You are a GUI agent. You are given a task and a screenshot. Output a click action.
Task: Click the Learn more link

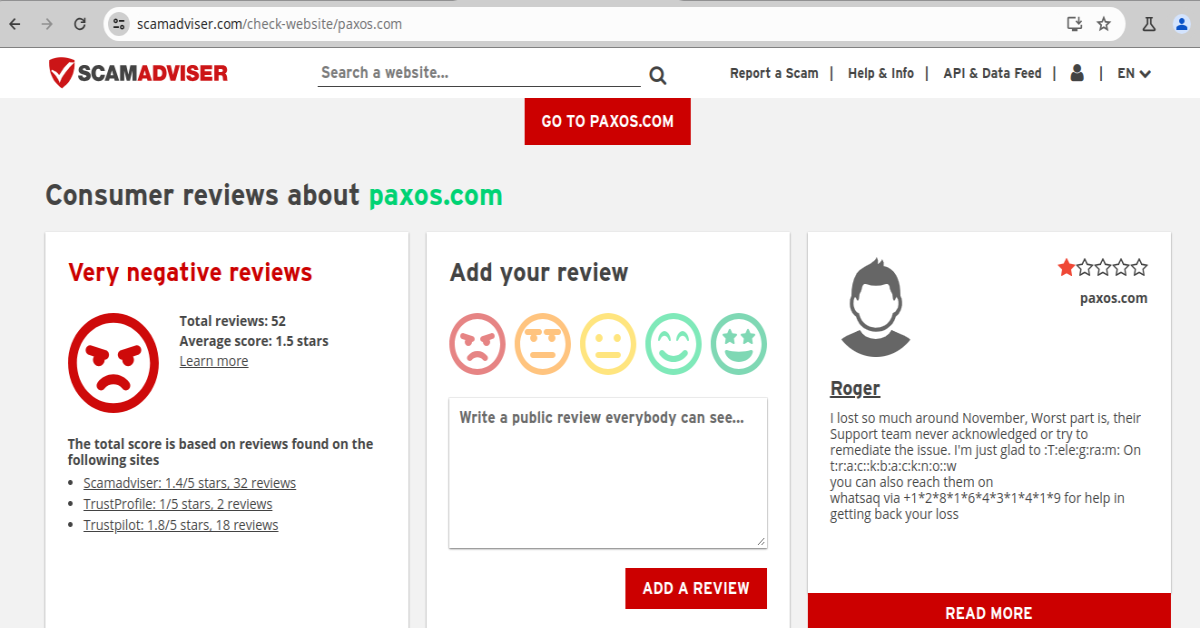coord(214,361)
